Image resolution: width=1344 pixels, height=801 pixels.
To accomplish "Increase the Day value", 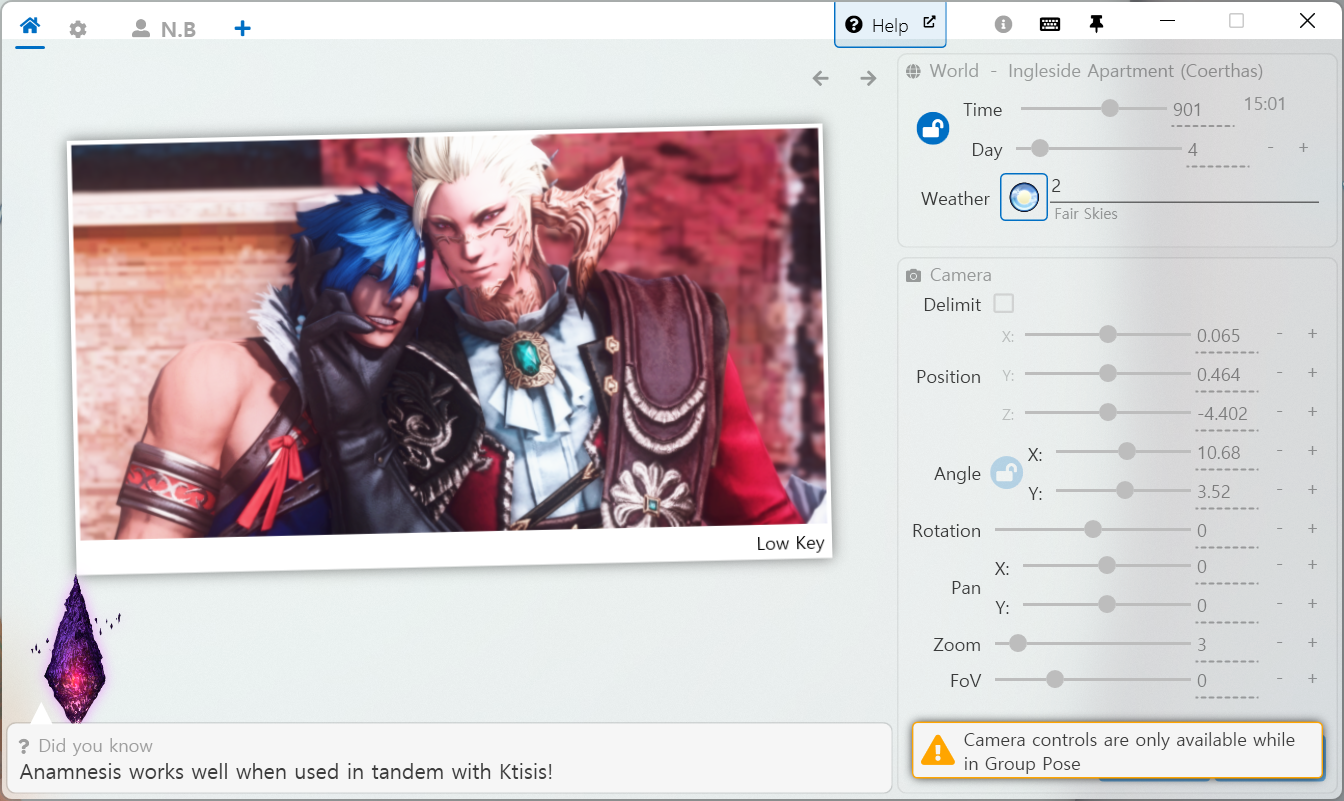I will point(1303,148).
